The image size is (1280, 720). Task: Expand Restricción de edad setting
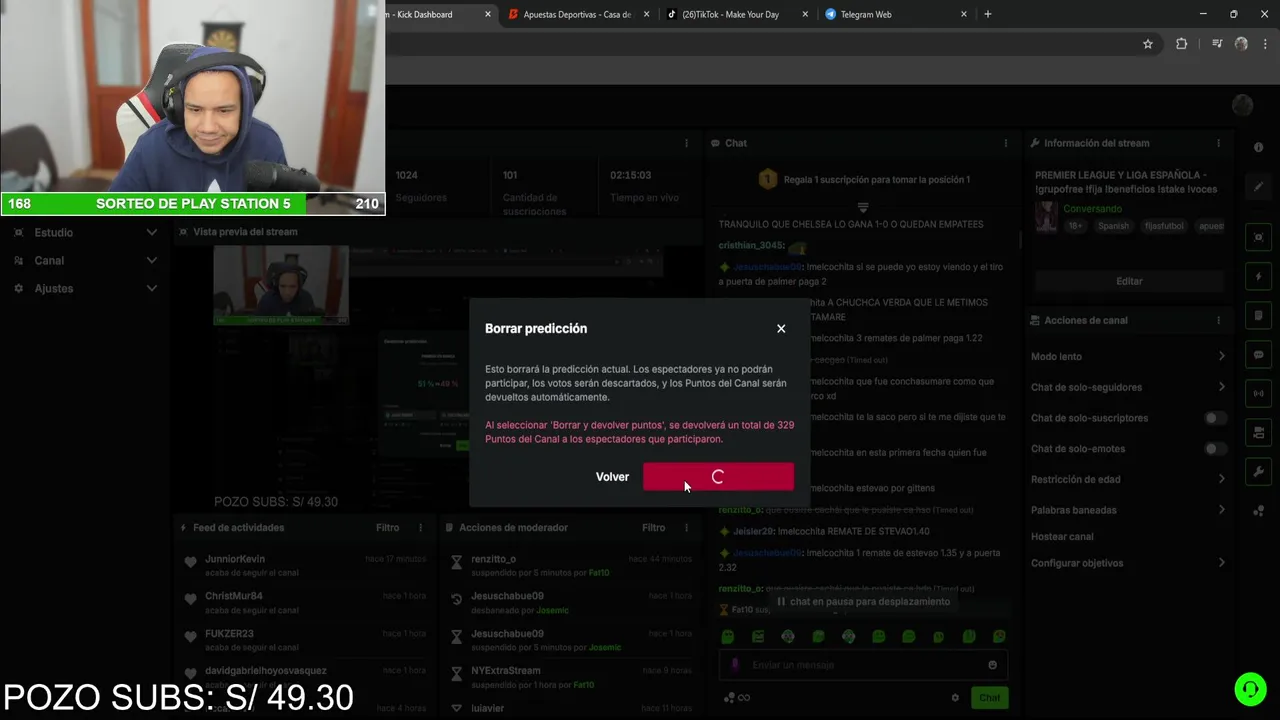click(1128, 479)
